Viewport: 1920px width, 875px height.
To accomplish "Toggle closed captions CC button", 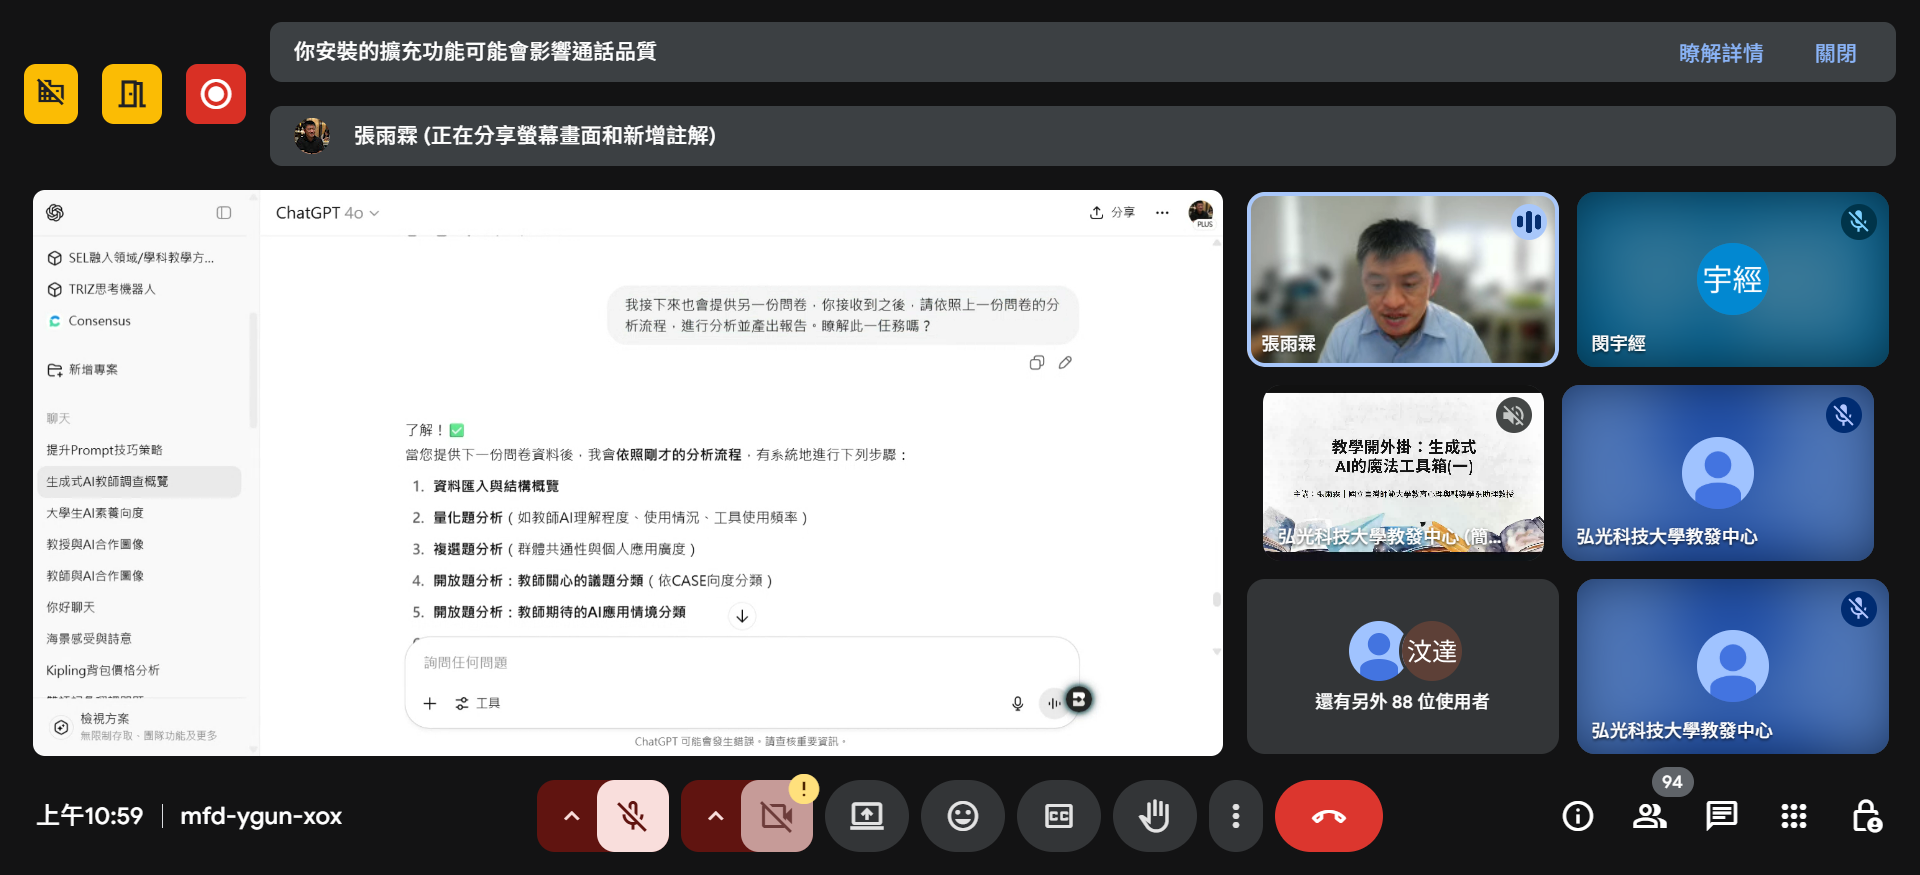I will (x=1059, y=816).
